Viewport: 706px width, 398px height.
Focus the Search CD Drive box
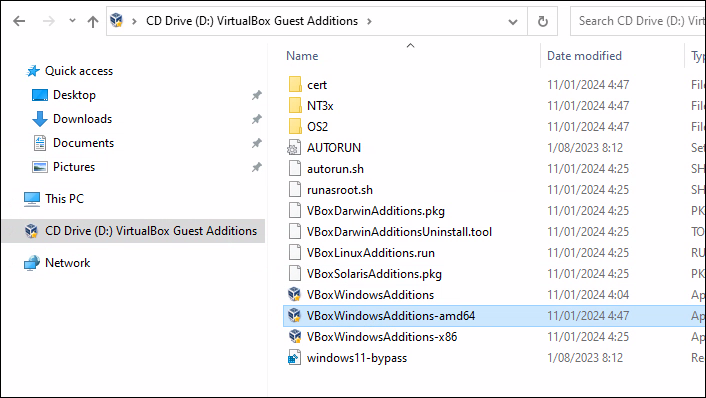[638, 21]
